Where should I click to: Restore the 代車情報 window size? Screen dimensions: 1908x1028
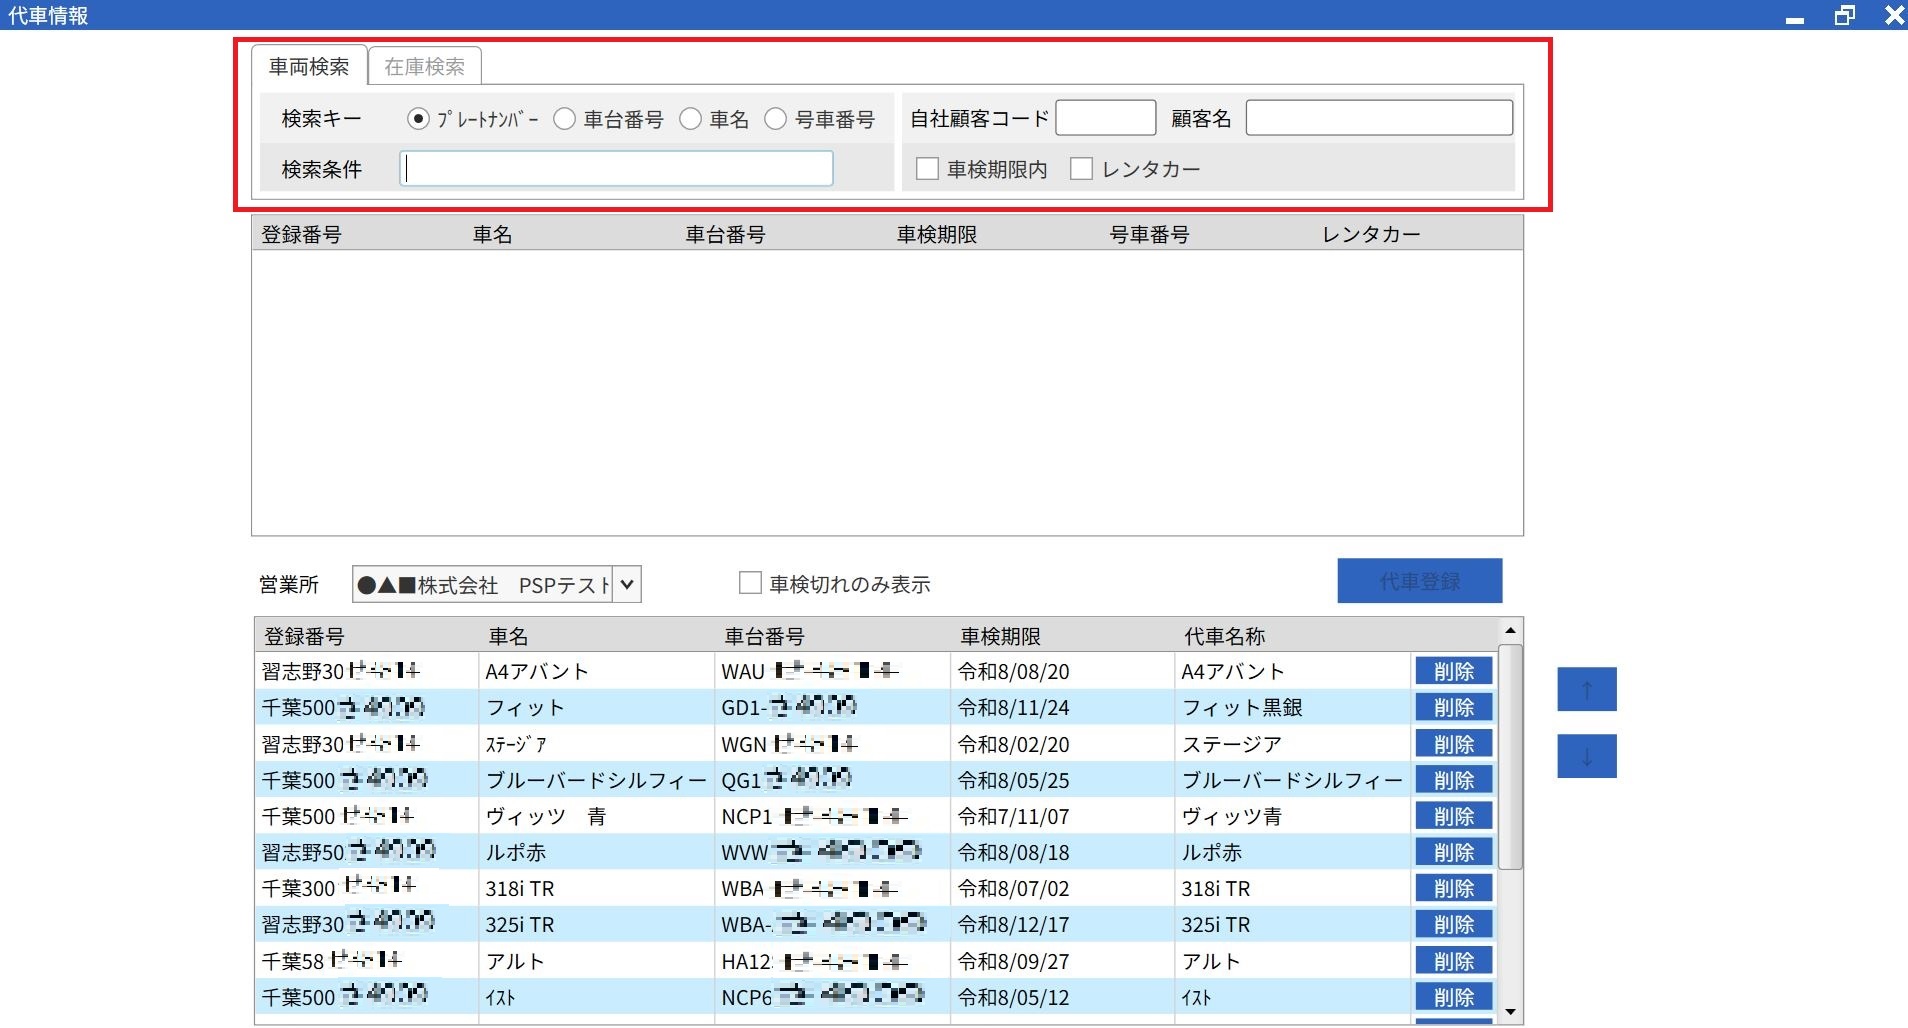(1845, 16)
